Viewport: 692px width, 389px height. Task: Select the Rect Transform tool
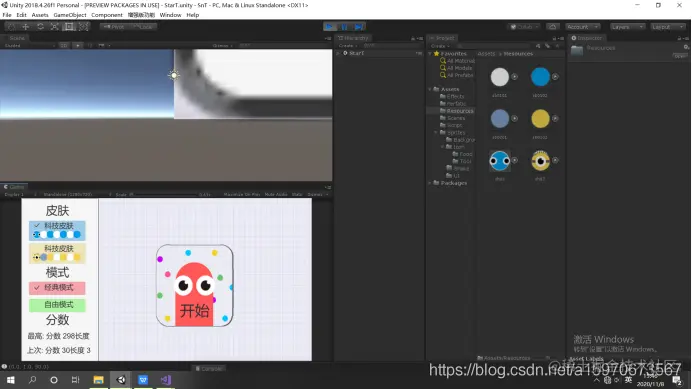69,27
